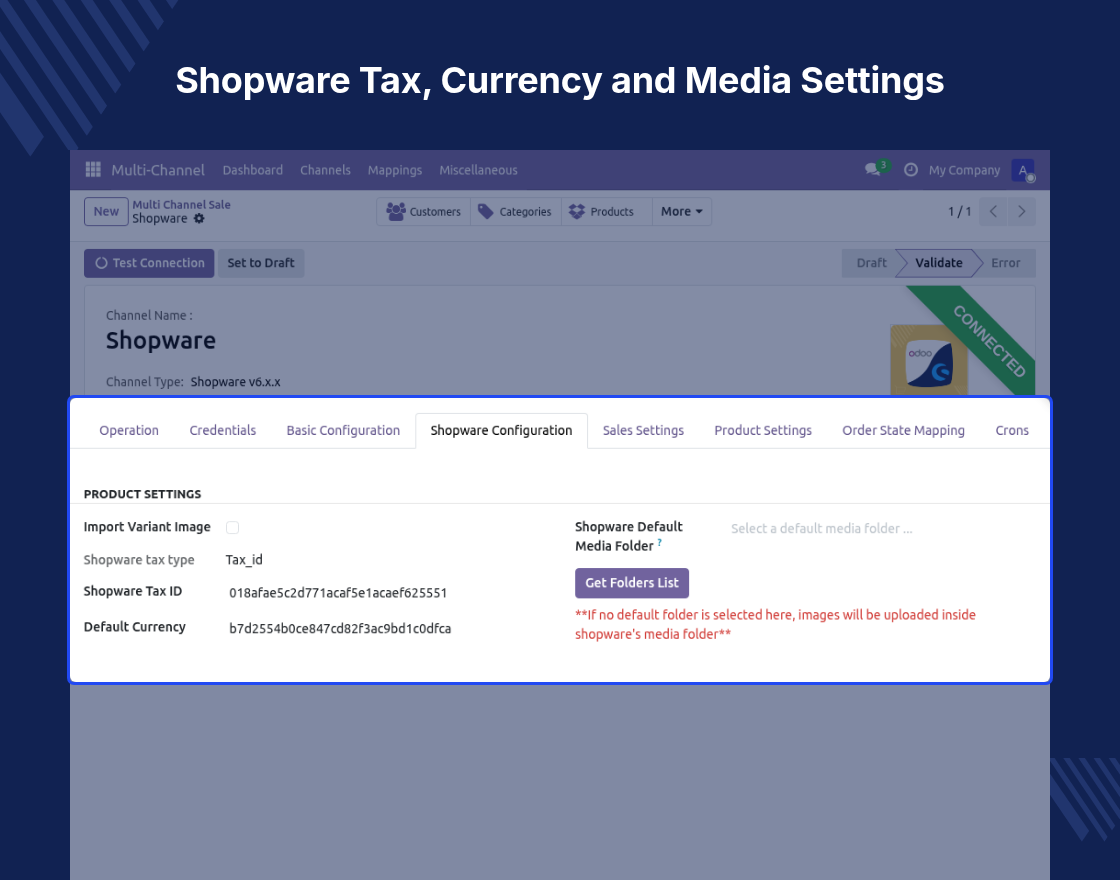1120x880 pixels.
Task: Open the Channels menu
Action: (325, 170)
